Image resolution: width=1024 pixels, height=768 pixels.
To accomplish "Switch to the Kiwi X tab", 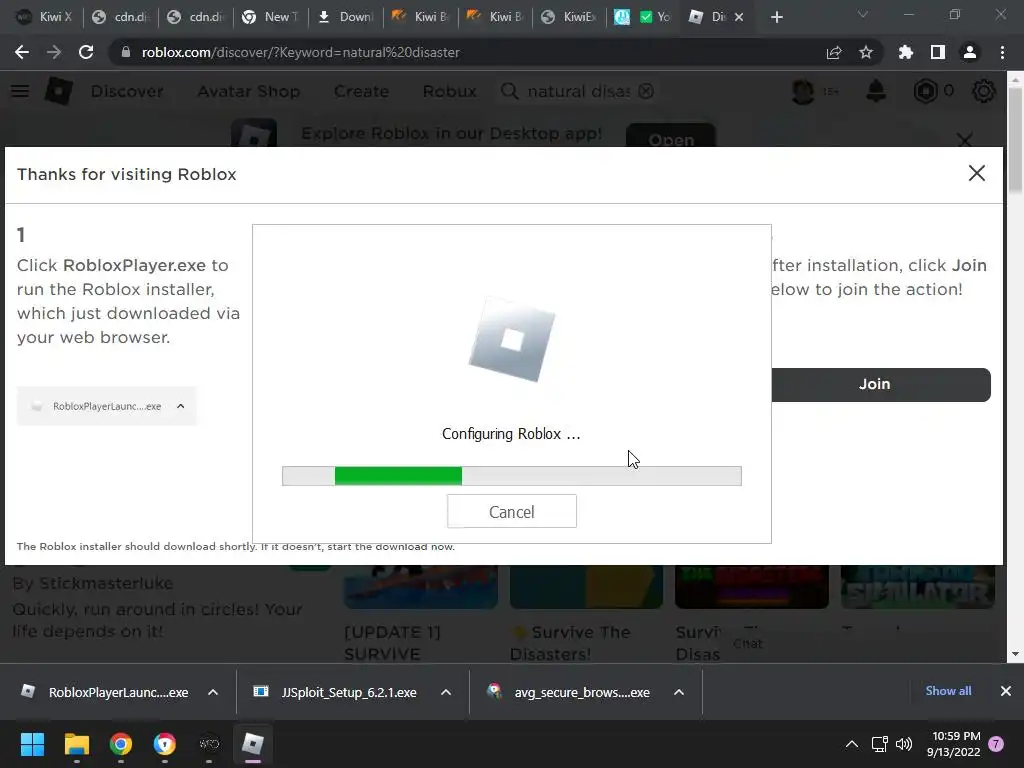I will (45, 17).
